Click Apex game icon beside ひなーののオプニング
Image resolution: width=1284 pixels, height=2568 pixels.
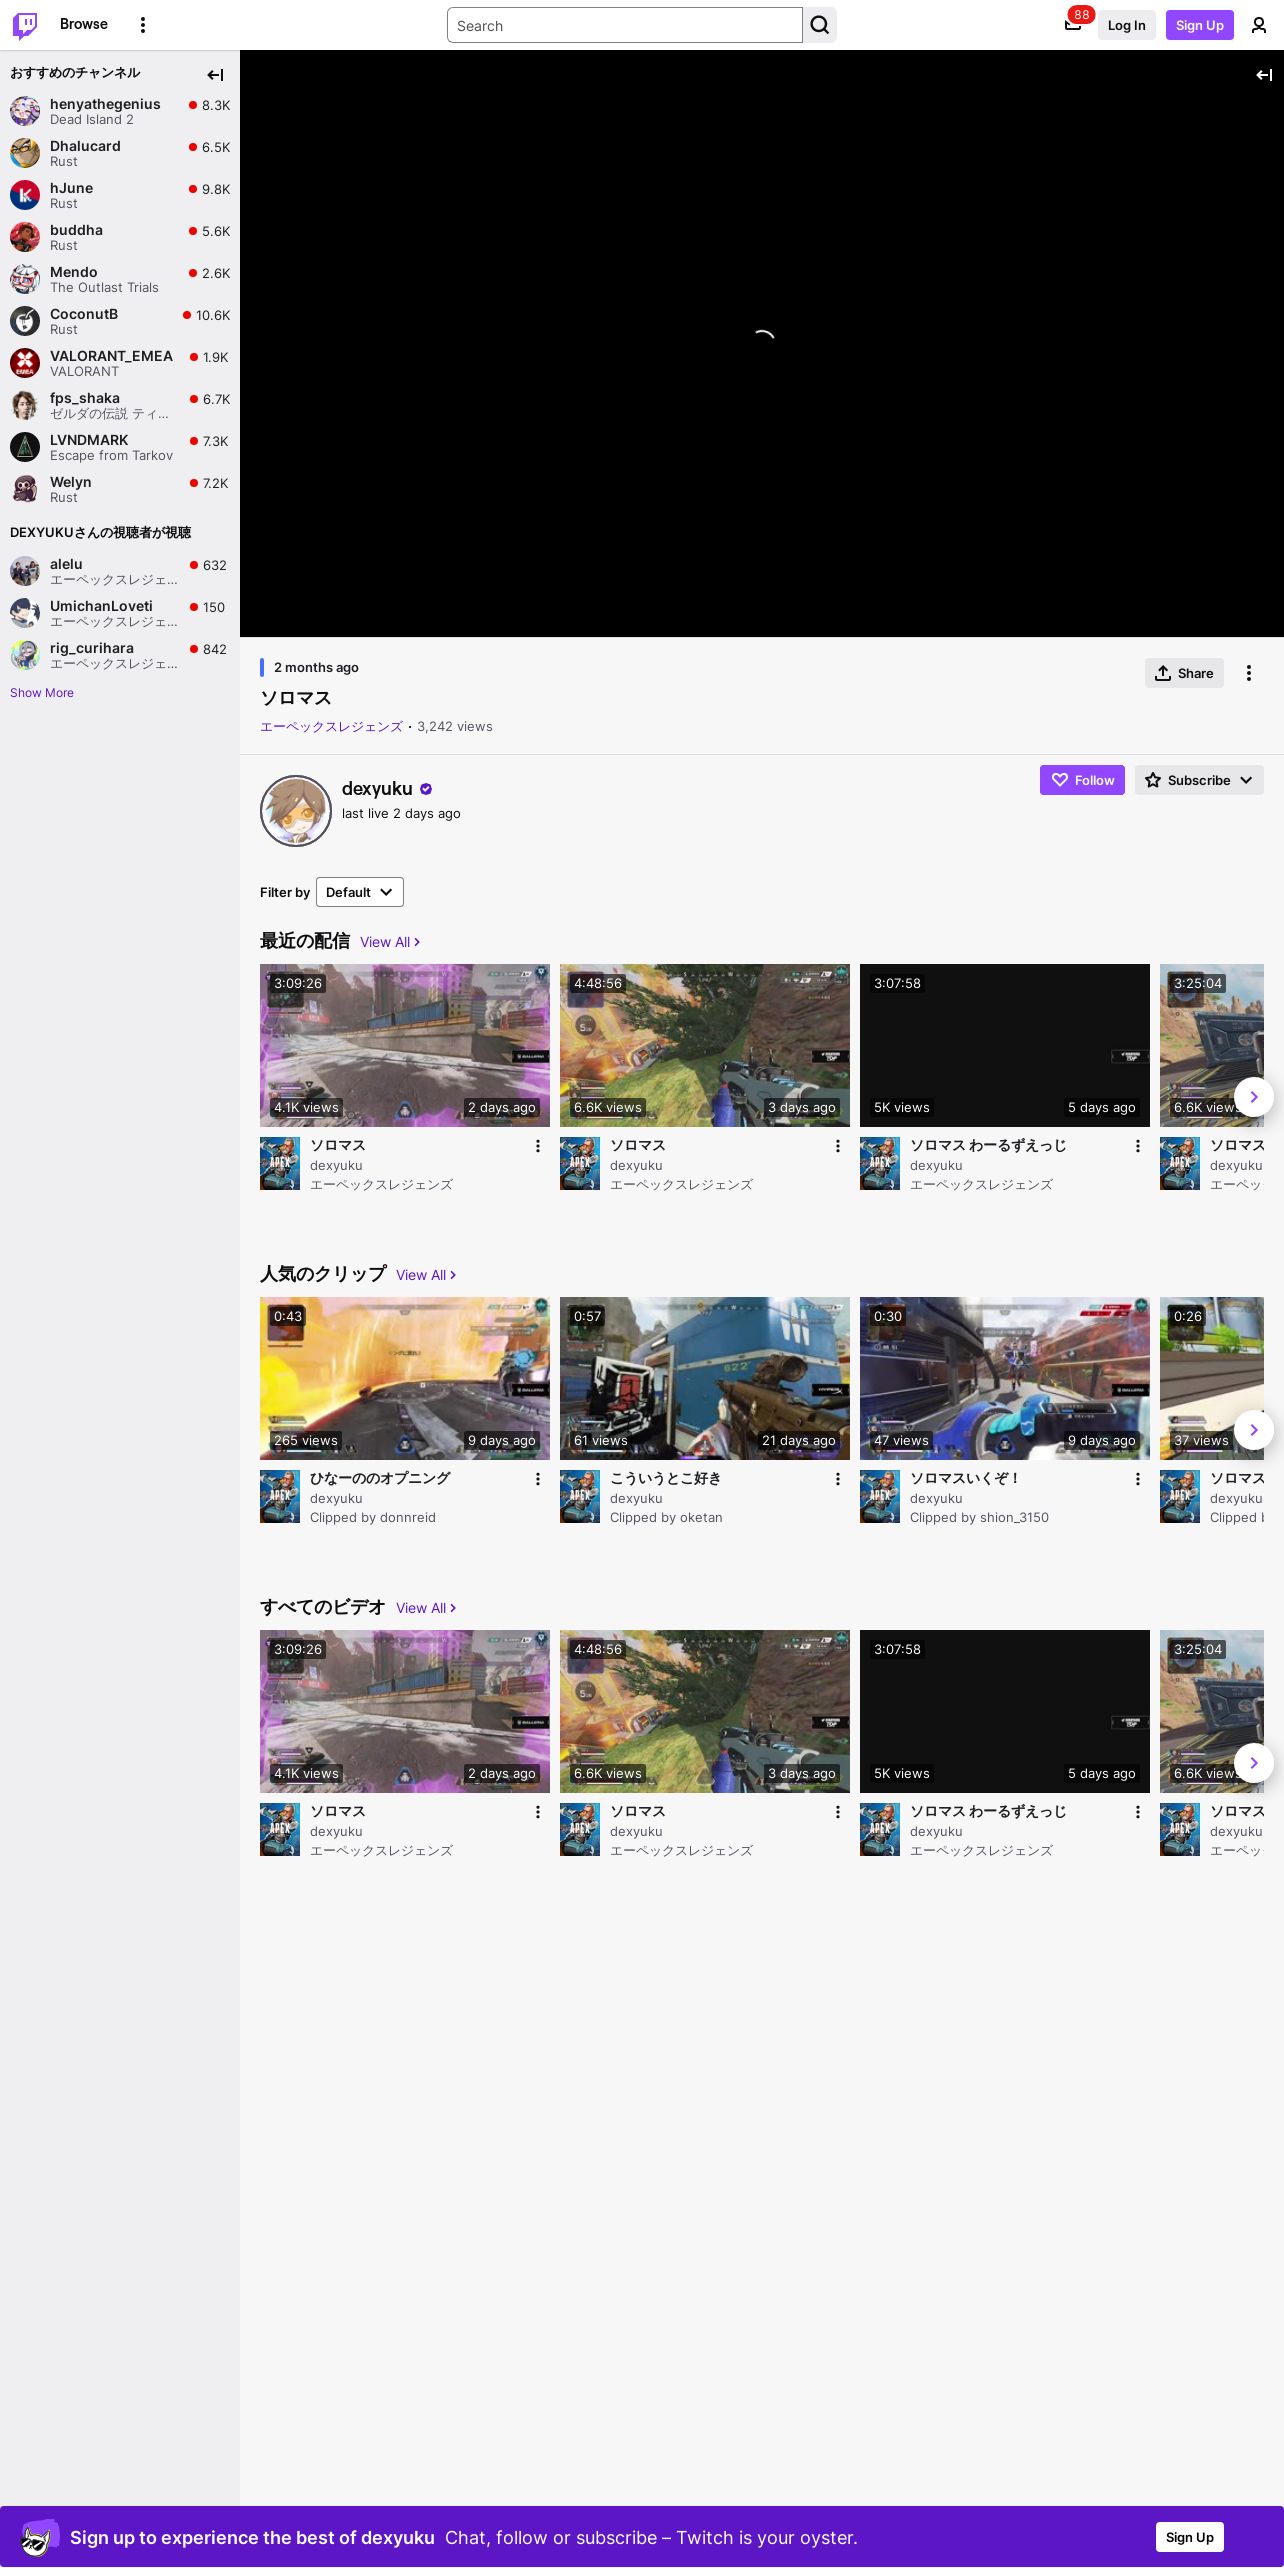[x=280, y=1497]
